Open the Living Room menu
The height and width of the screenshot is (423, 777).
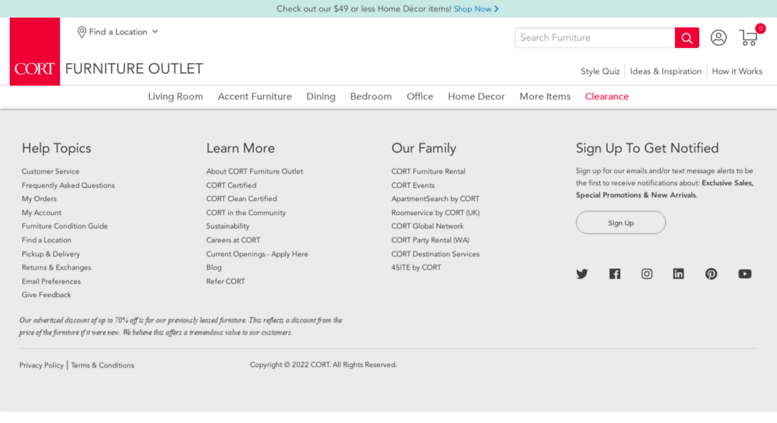[x=175, y=97]
